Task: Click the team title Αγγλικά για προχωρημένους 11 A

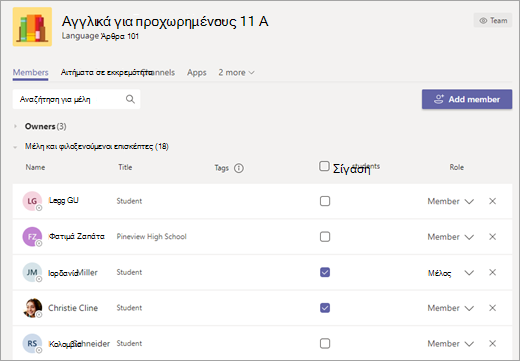Action: (165, 21)
